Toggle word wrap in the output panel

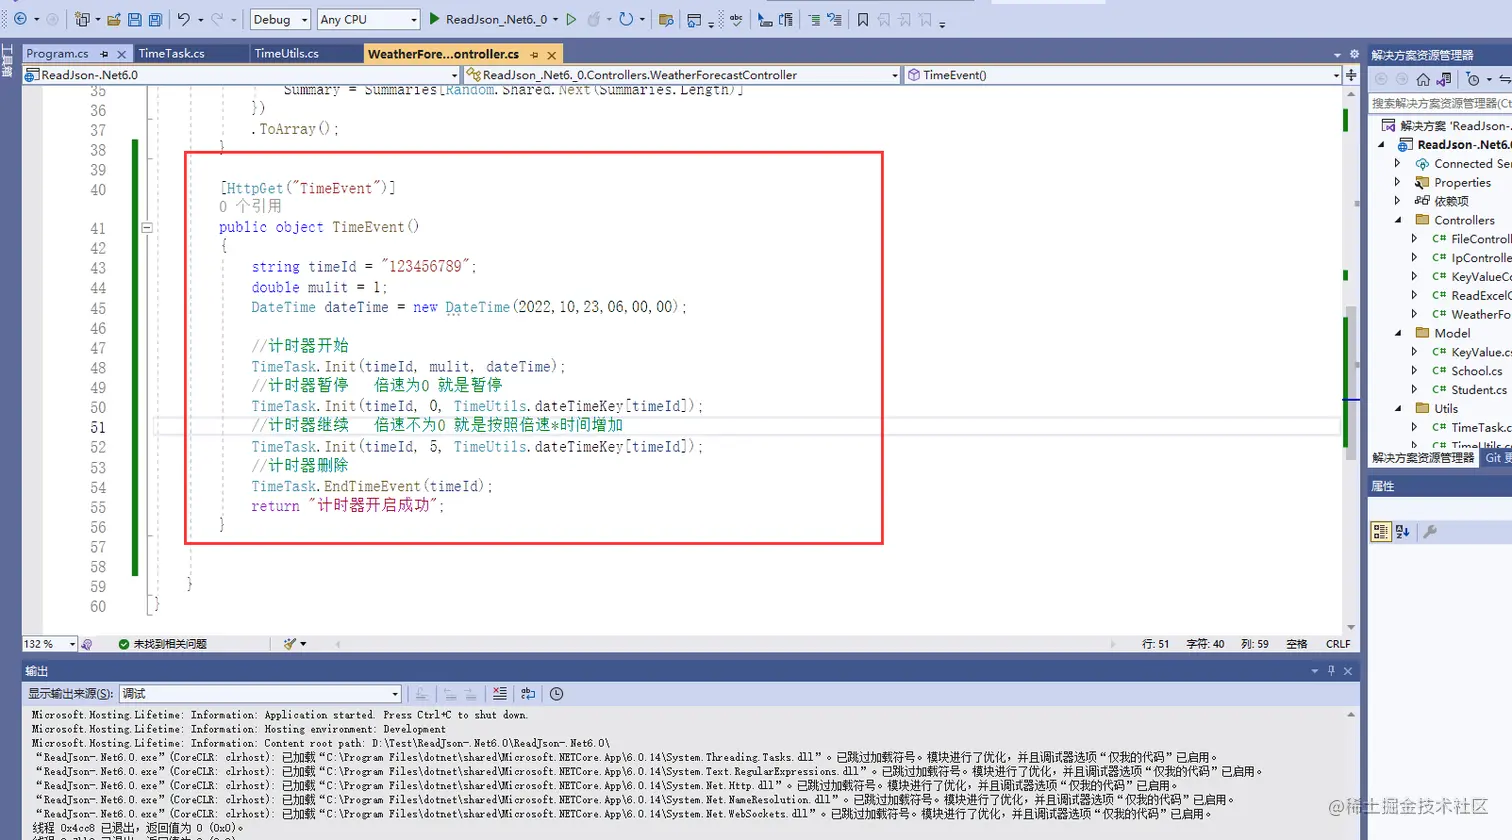click(x=528, y=694)
